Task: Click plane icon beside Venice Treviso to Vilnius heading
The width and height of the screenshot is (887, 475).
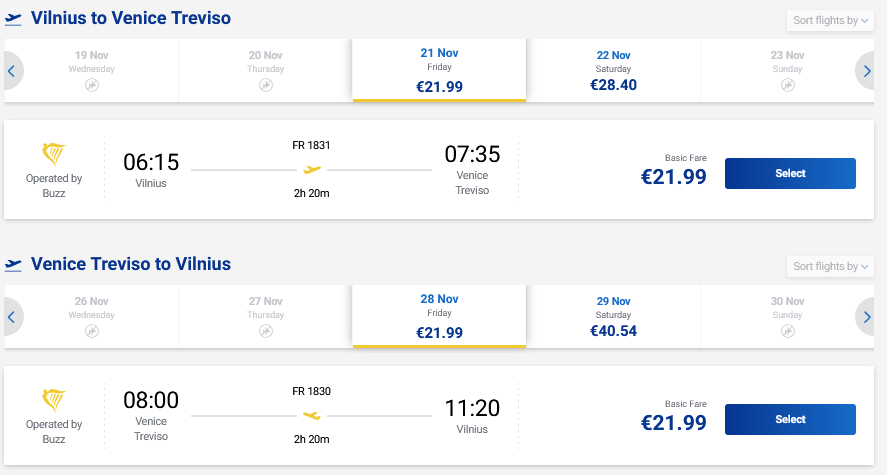Action: click(14, 265)
